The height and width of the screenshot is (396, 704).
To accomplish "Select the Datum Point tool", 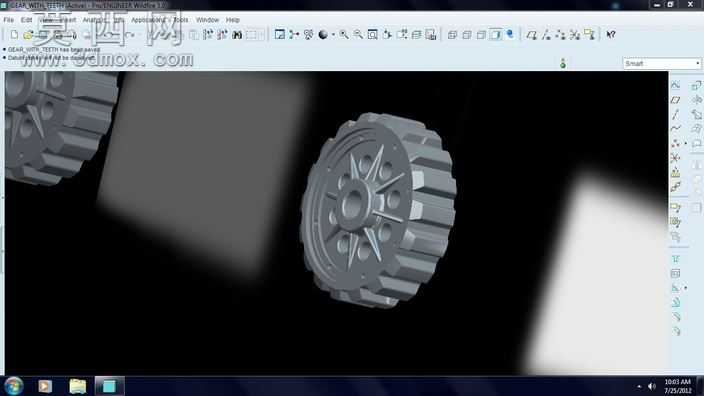I will tap(675, 144).
